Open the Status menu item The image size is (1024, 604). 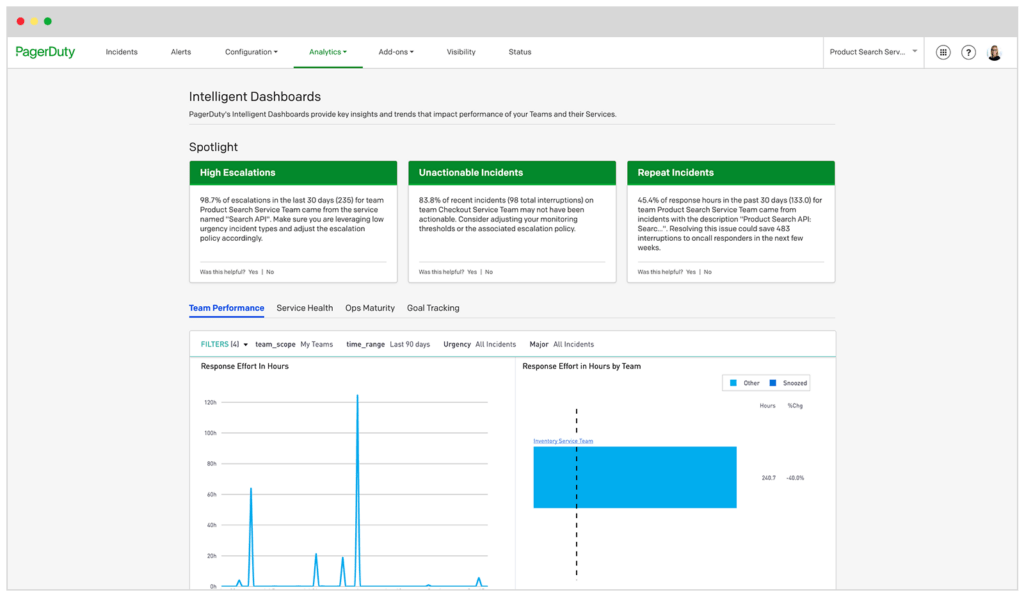coord(520,52)
